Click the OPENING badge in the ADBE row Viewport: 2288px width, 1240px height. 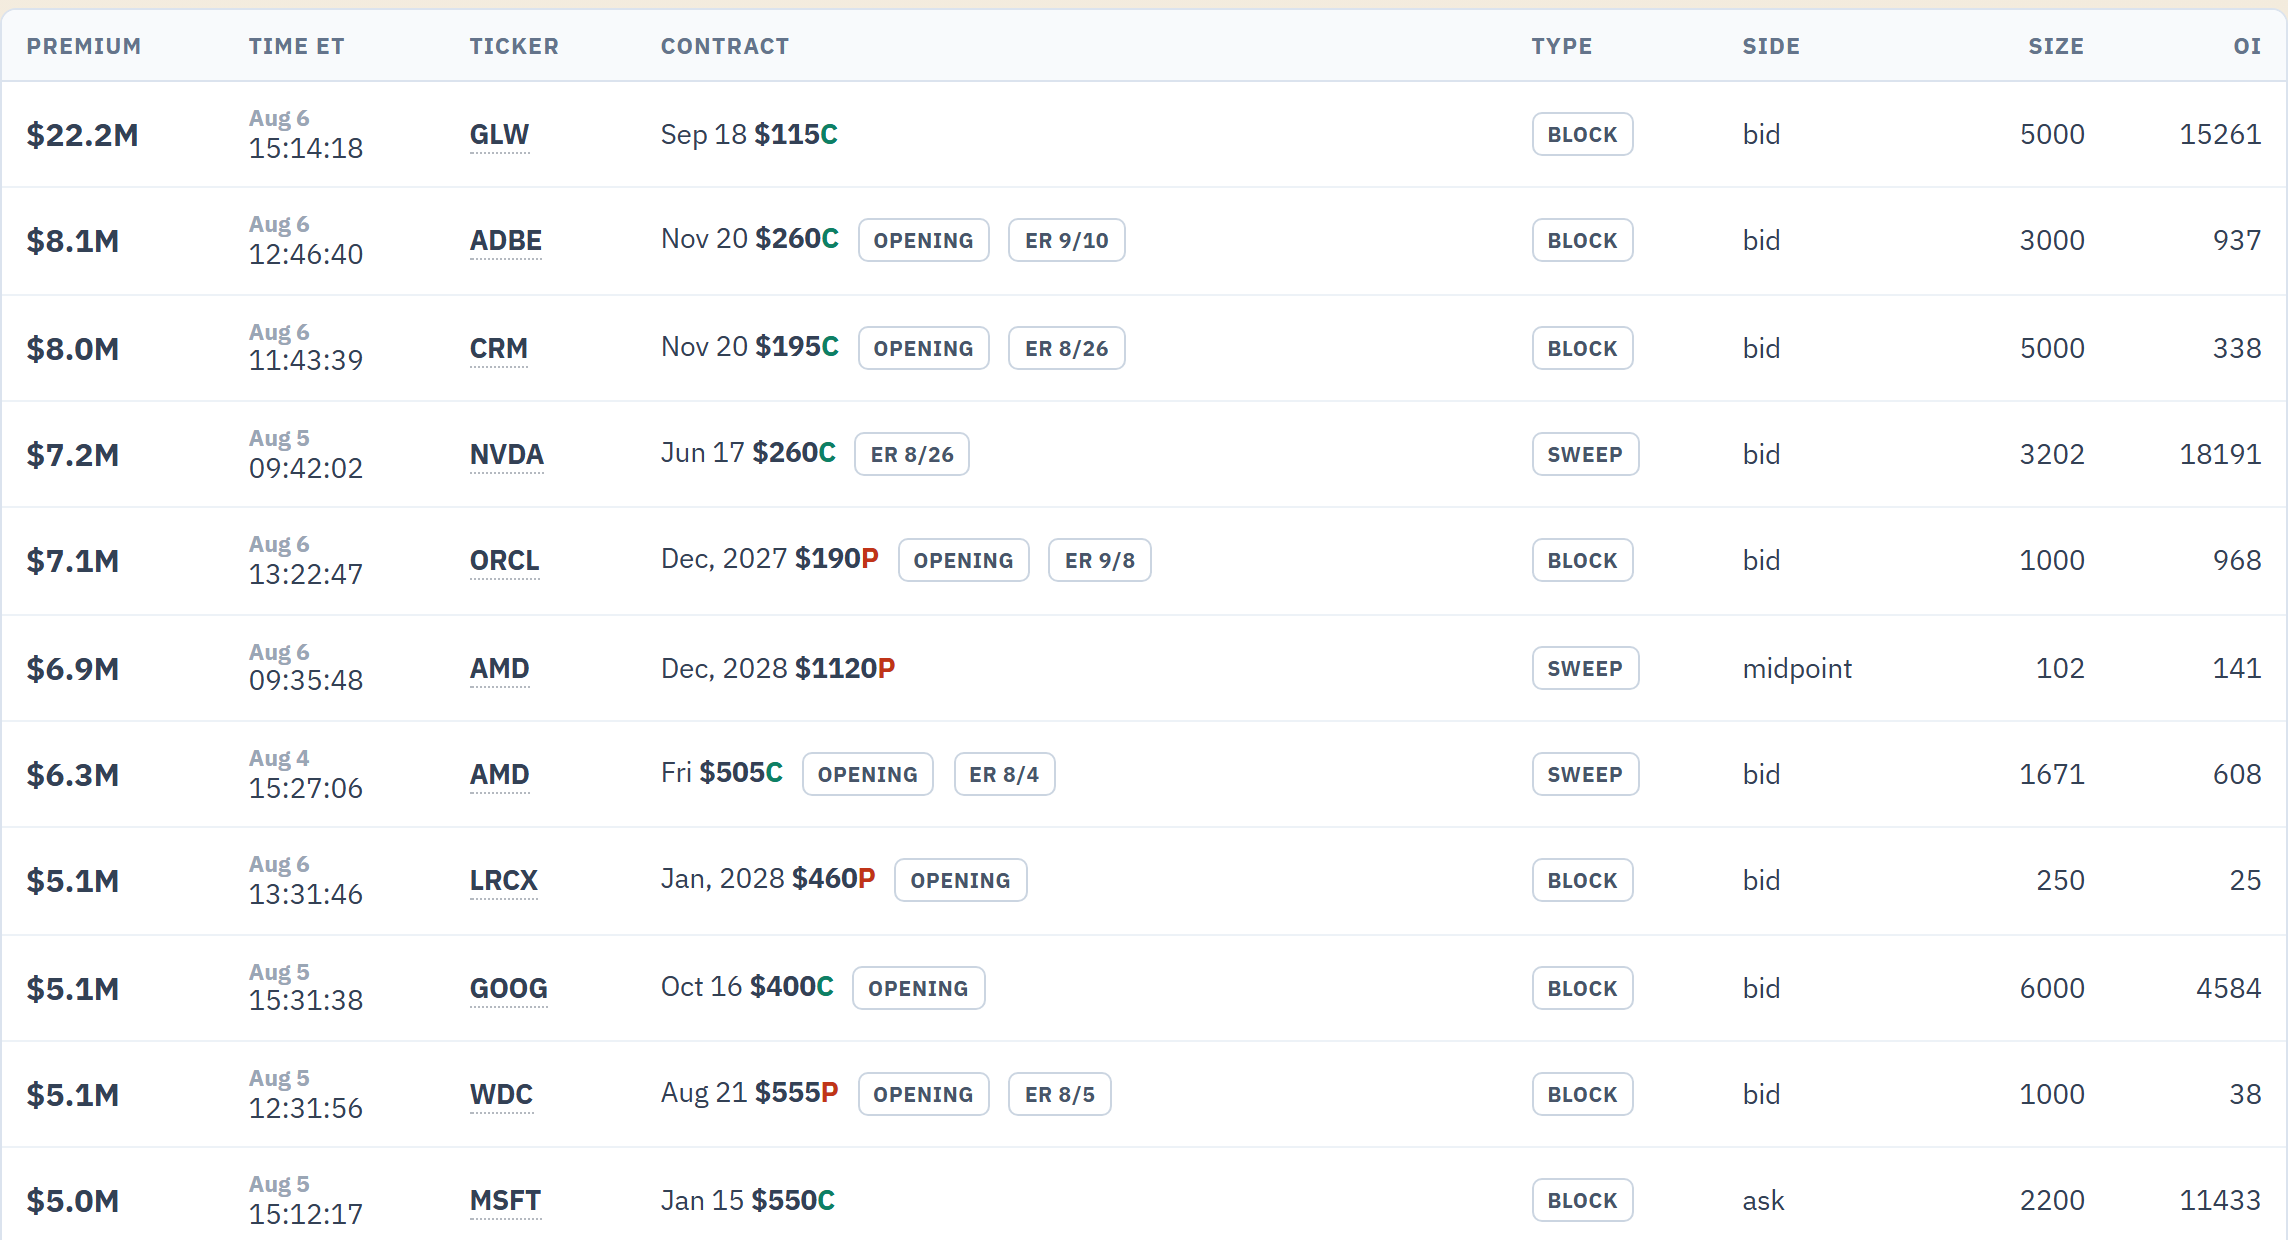point(924,240)
